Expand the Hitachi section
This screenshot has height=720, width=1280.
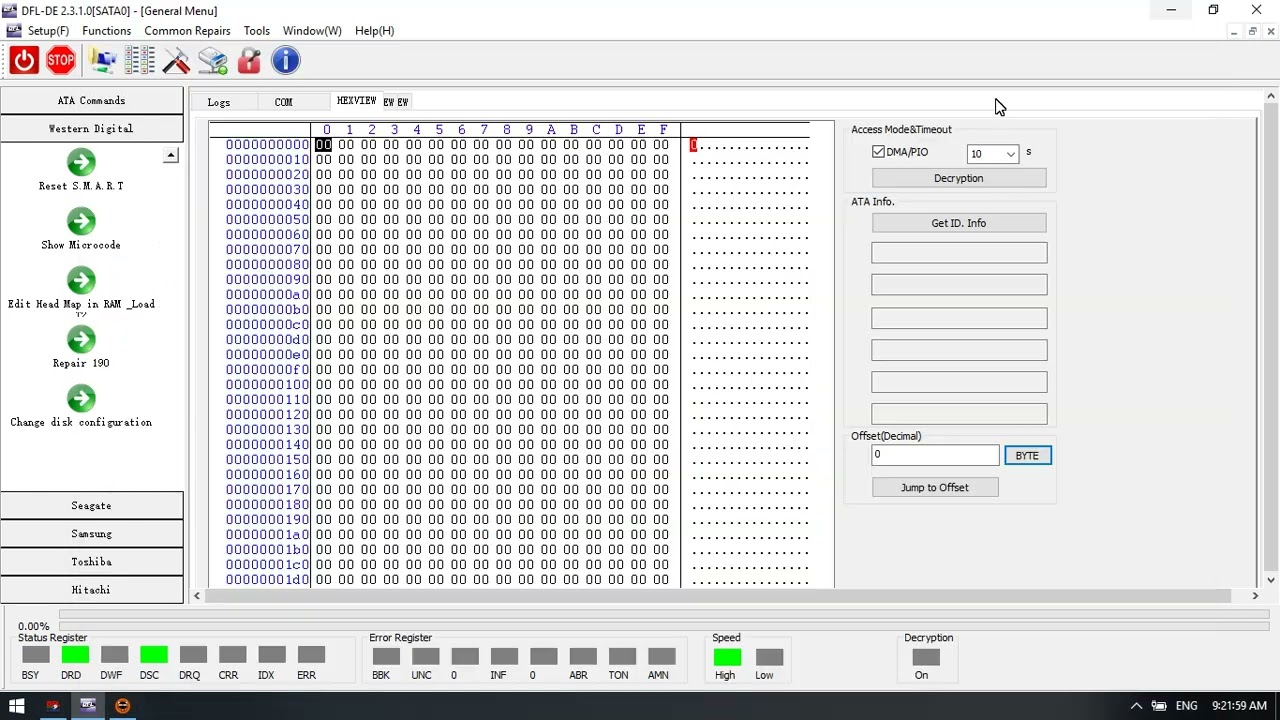92,590
